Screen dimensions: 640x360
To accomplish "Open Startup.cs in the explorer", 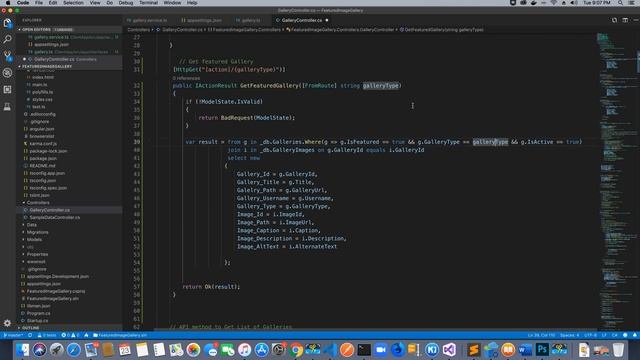I will coord(38,321).
